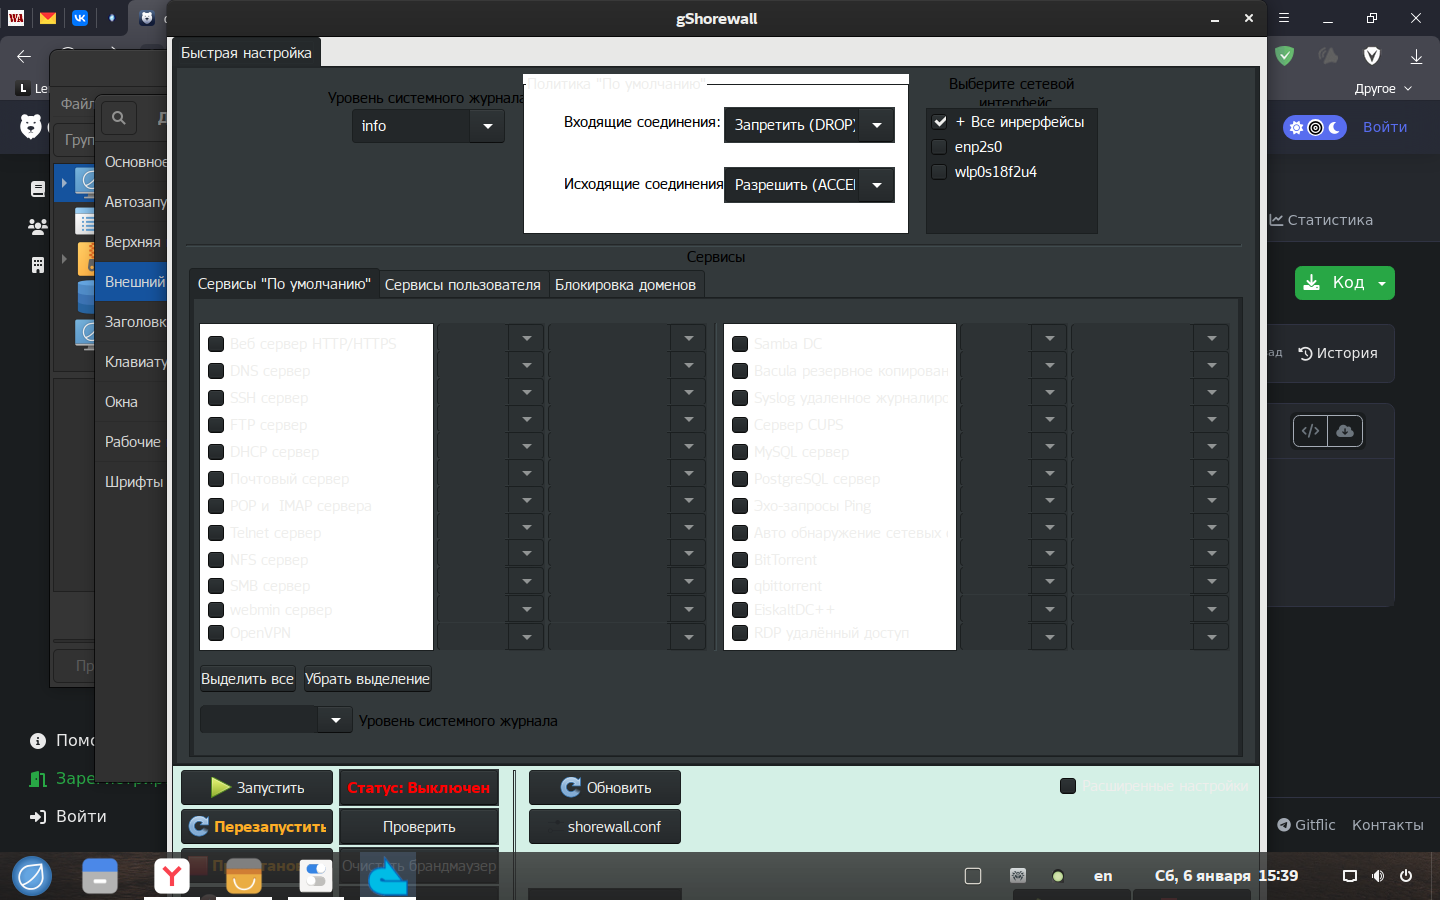Image resolution: width=1440 pixels, height=900 pixels.
Task: Enable the 'Расширенные настройки' checkbox
Action: coord(1068,786)
